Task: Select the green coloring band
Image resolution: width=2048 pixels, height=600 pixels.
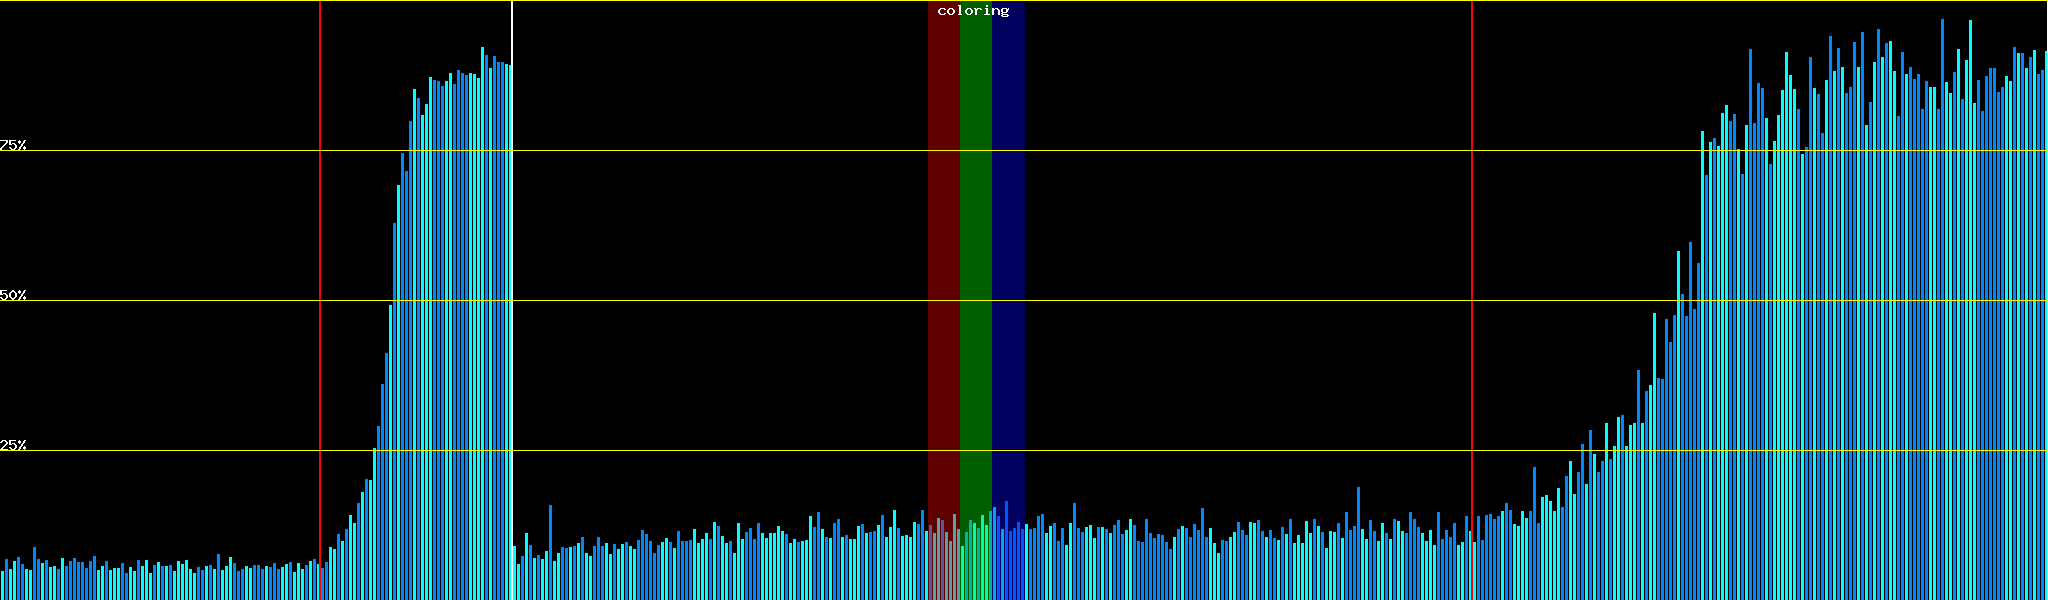Action: 975,250
